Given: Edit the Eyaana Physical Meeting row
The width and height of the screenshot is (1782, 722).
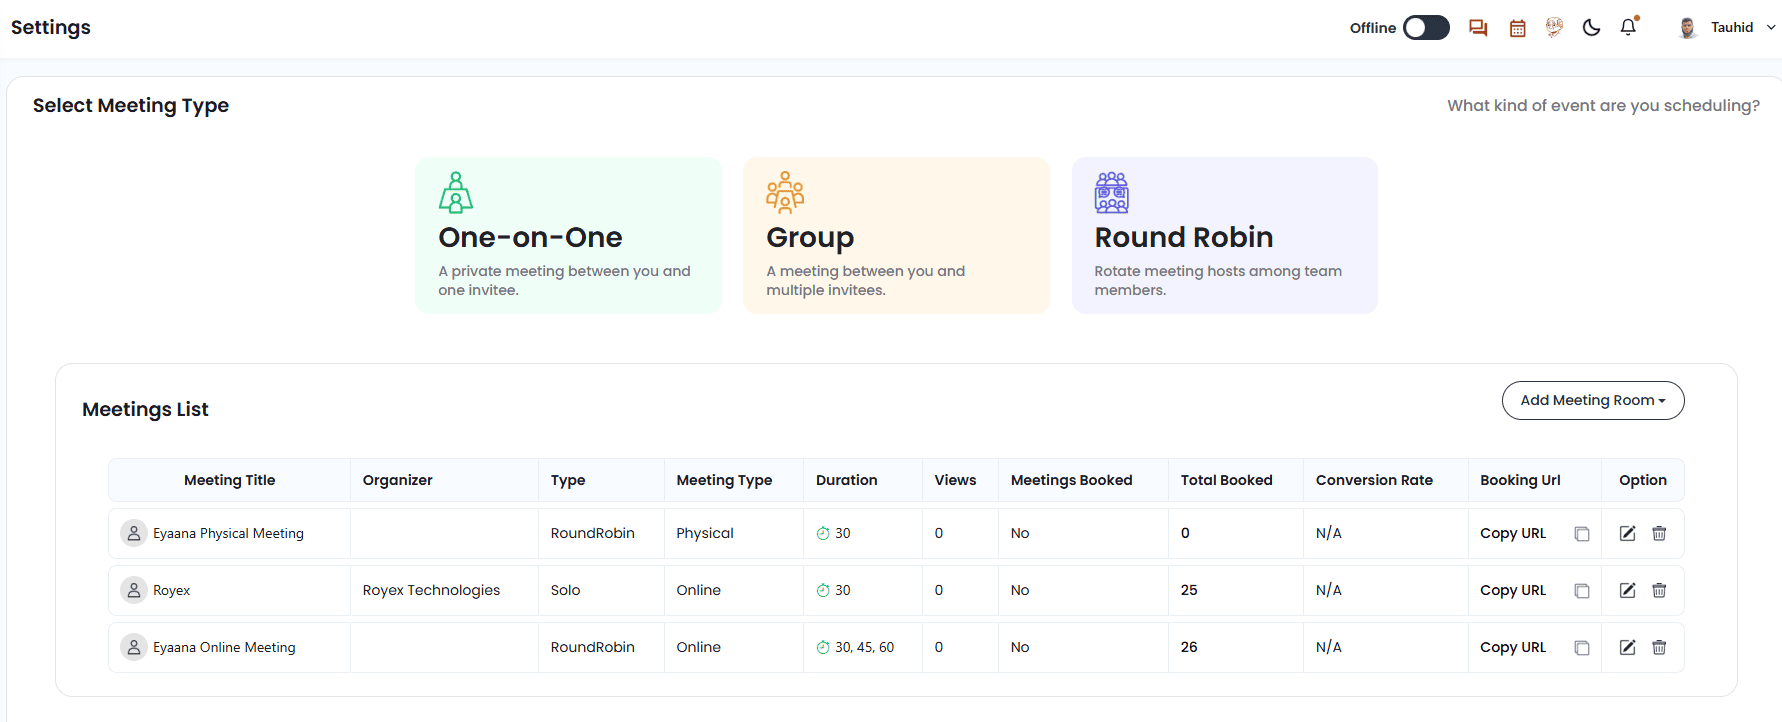Looking at the screenshot, I should (1628, 533).
